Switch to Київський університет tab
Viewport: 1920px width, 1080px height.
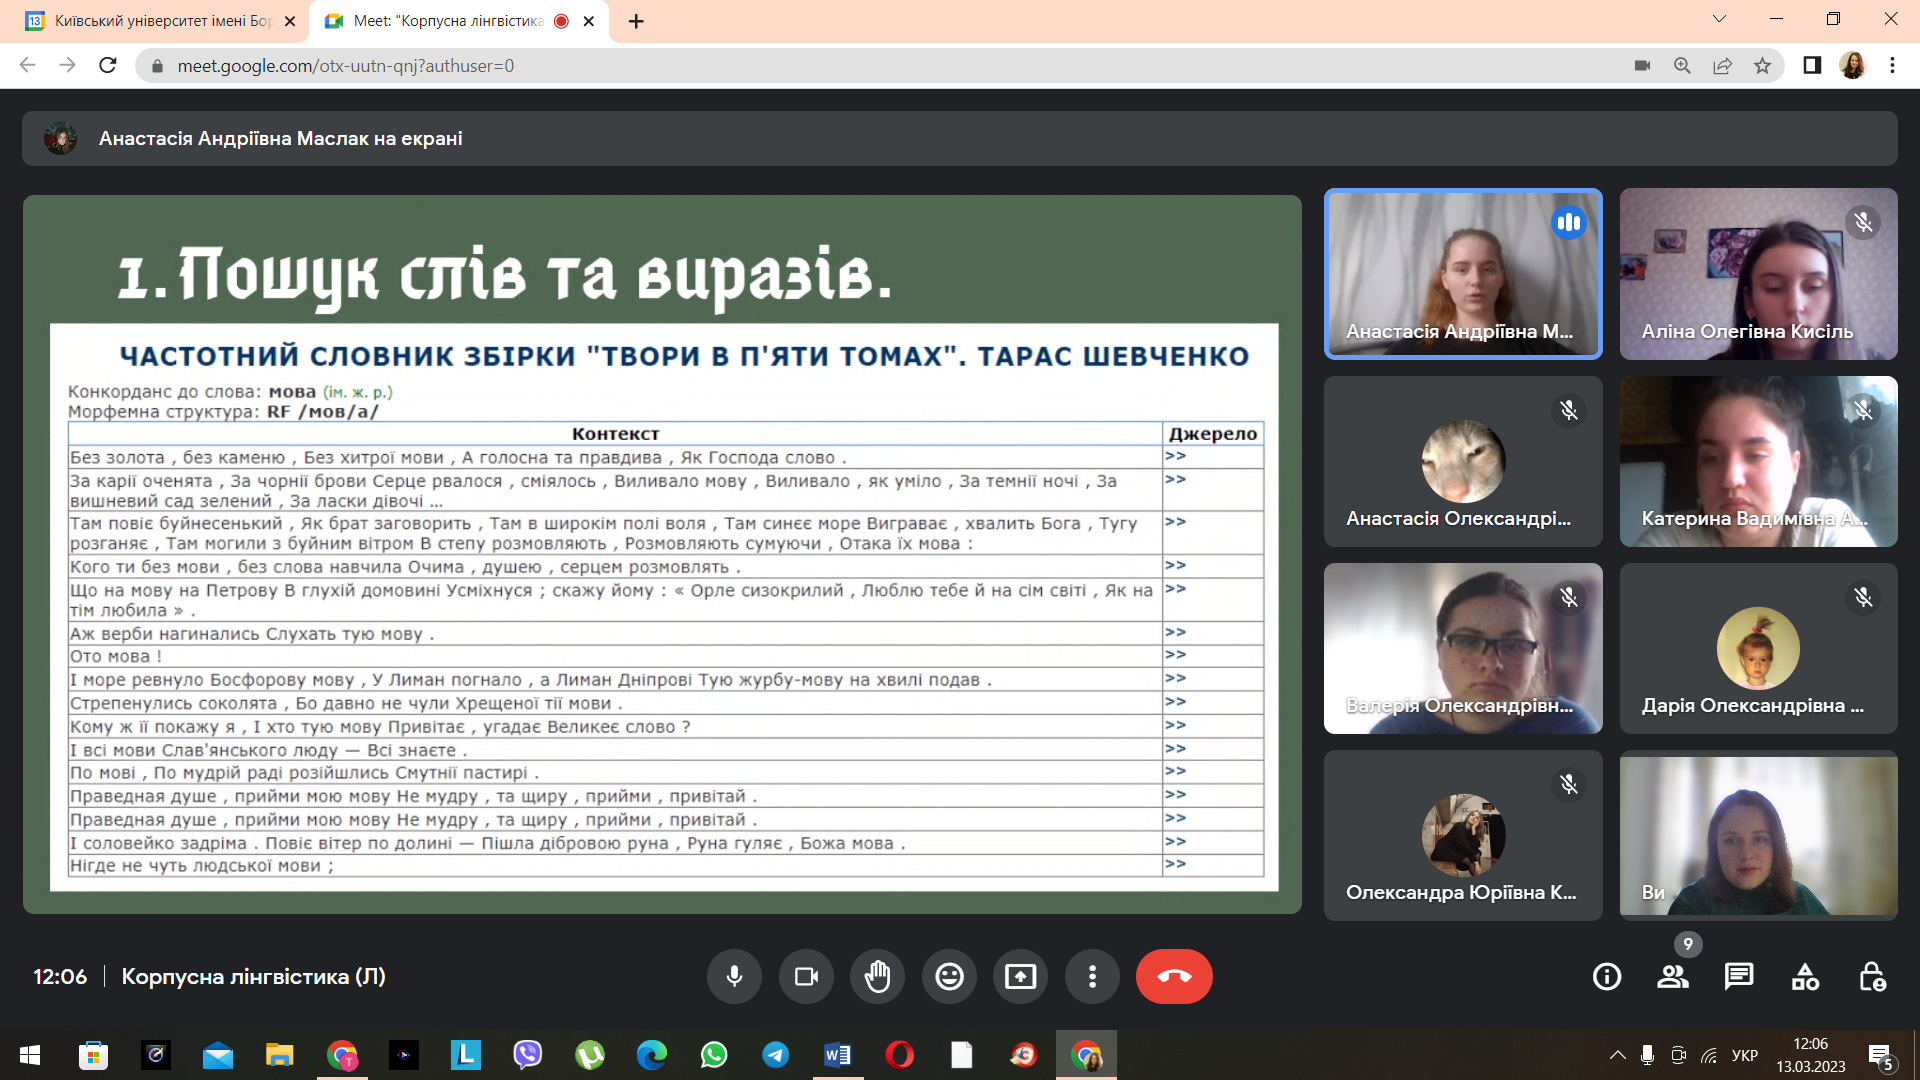[x=162, y=21]
